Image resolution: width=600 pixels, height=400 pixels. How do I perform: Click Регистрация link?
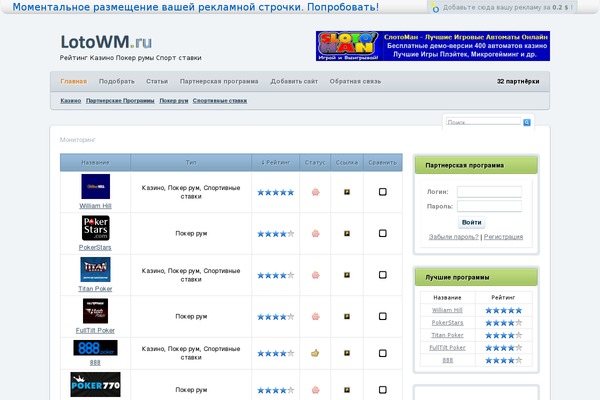(x=503, y=237)
